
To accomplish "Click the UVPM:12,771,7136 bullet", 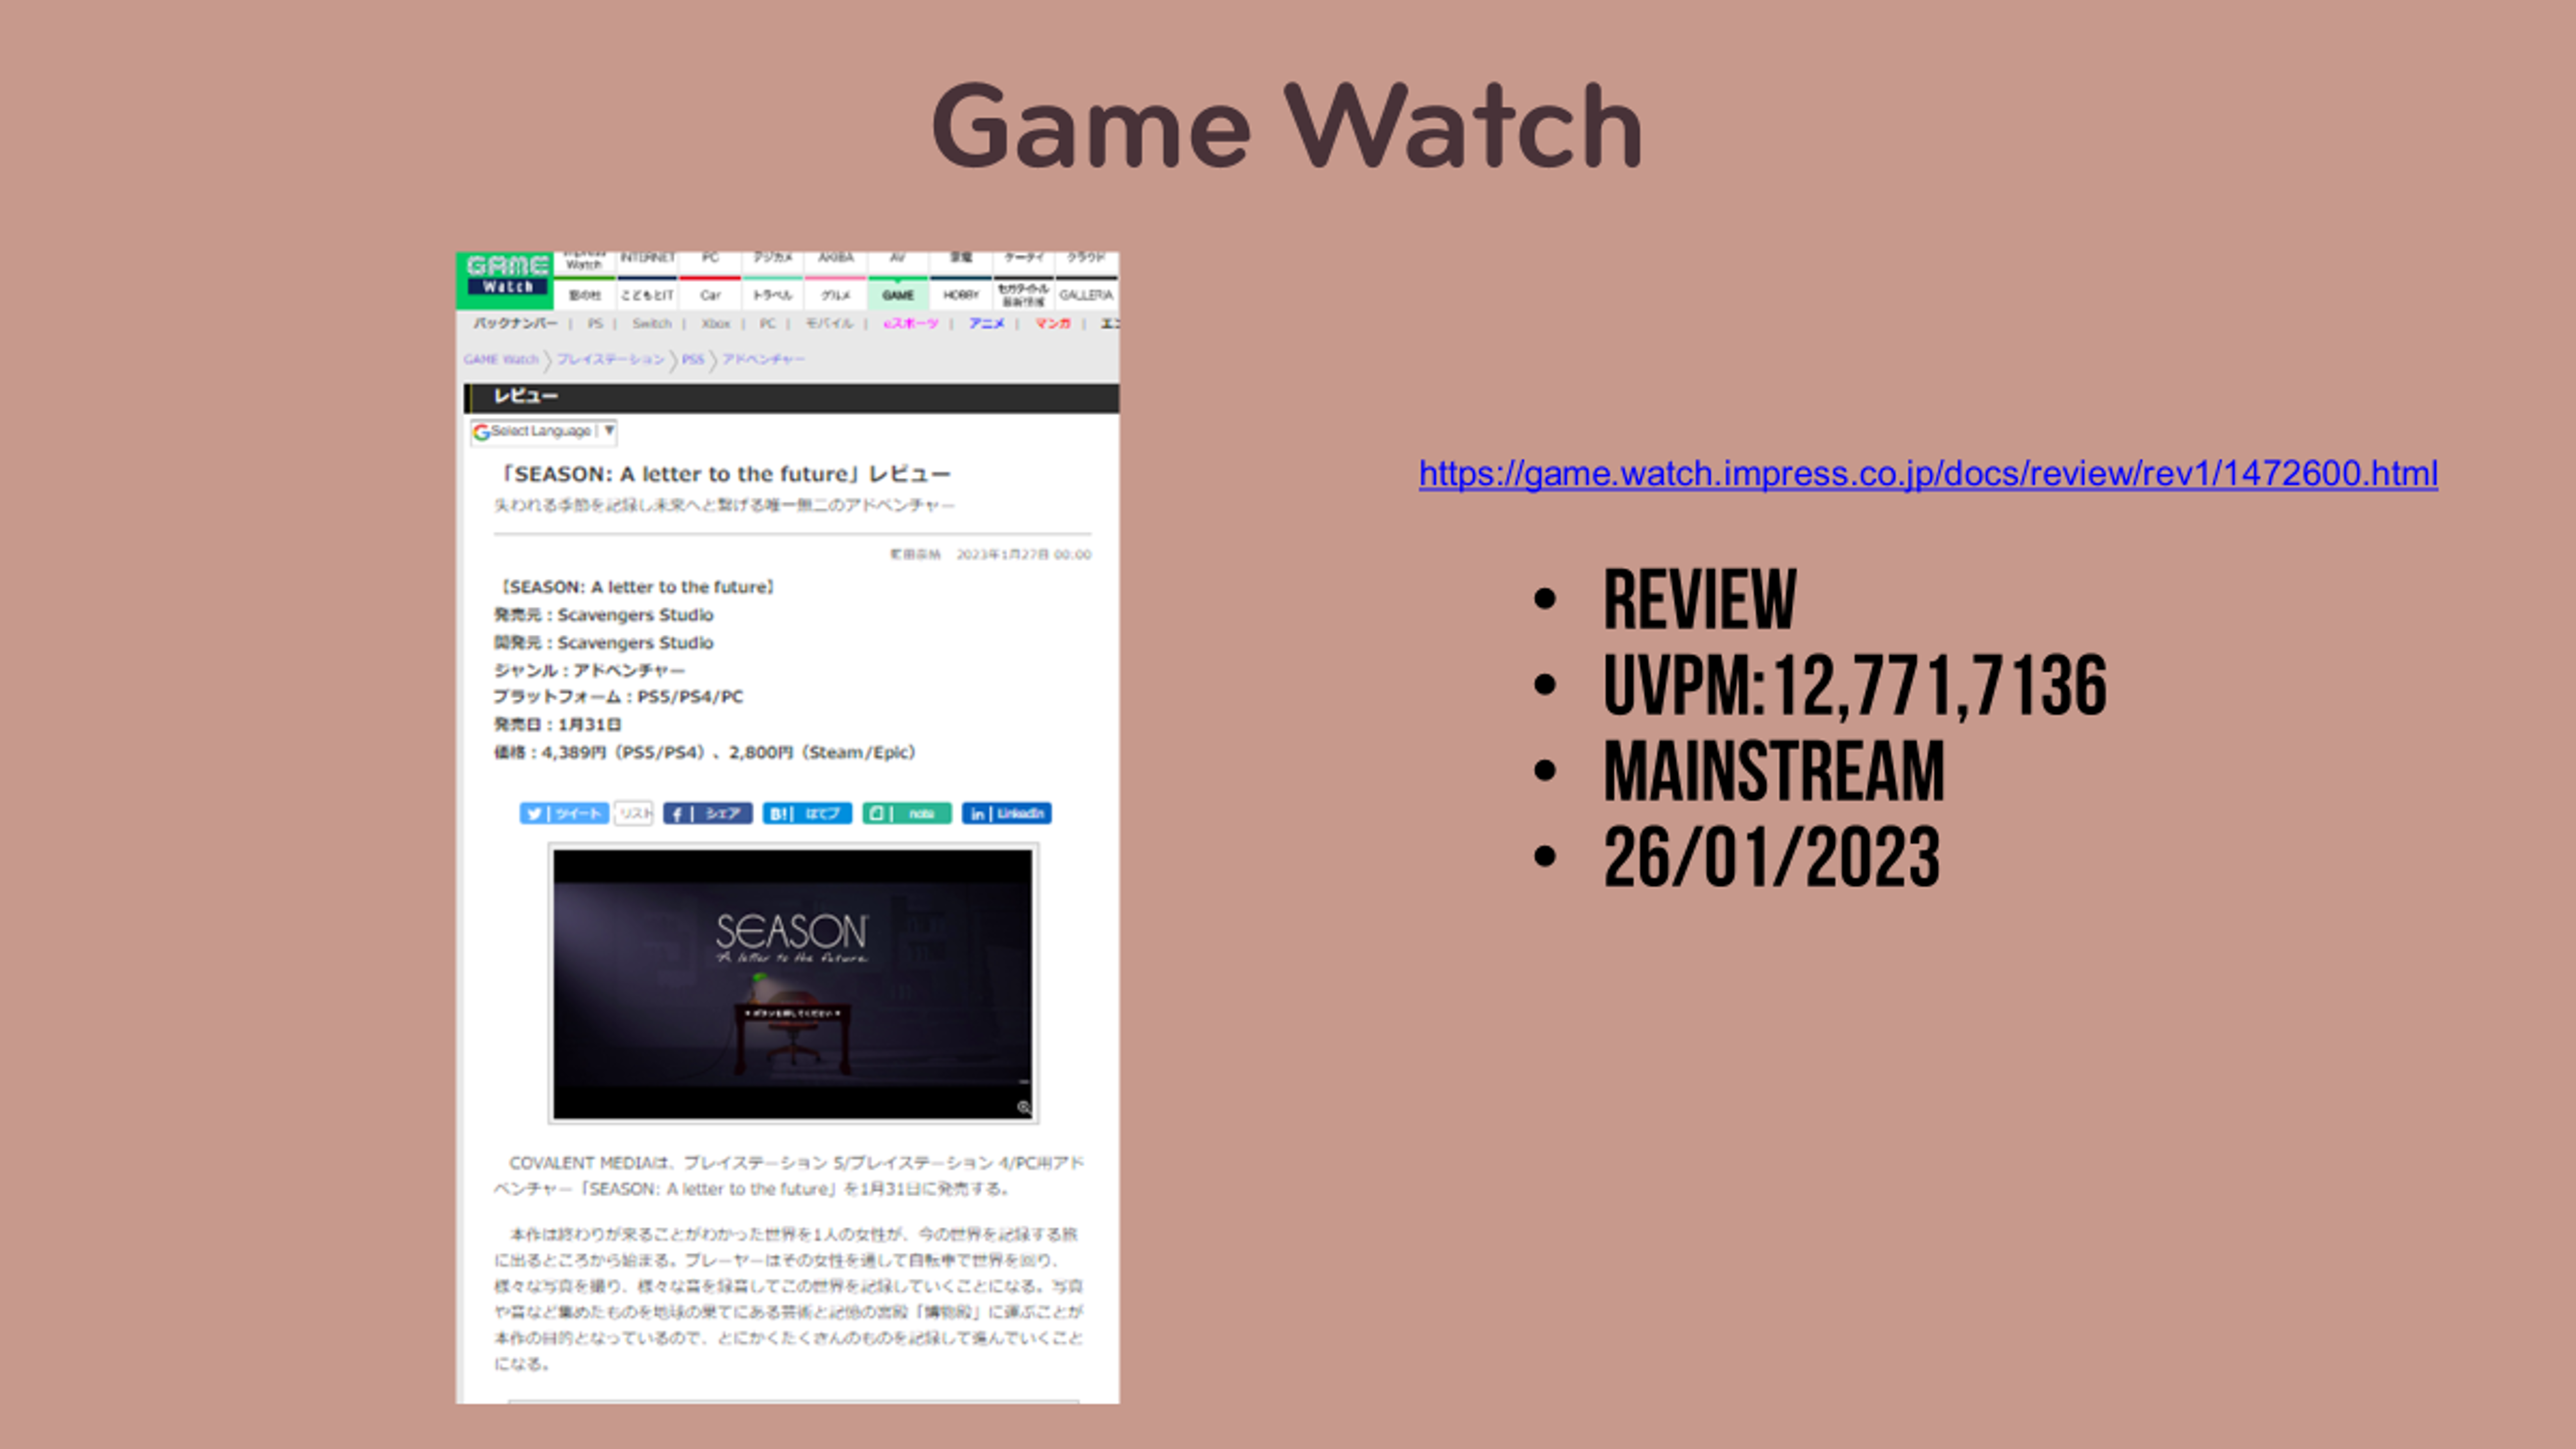I will (x=1855, y=685).
